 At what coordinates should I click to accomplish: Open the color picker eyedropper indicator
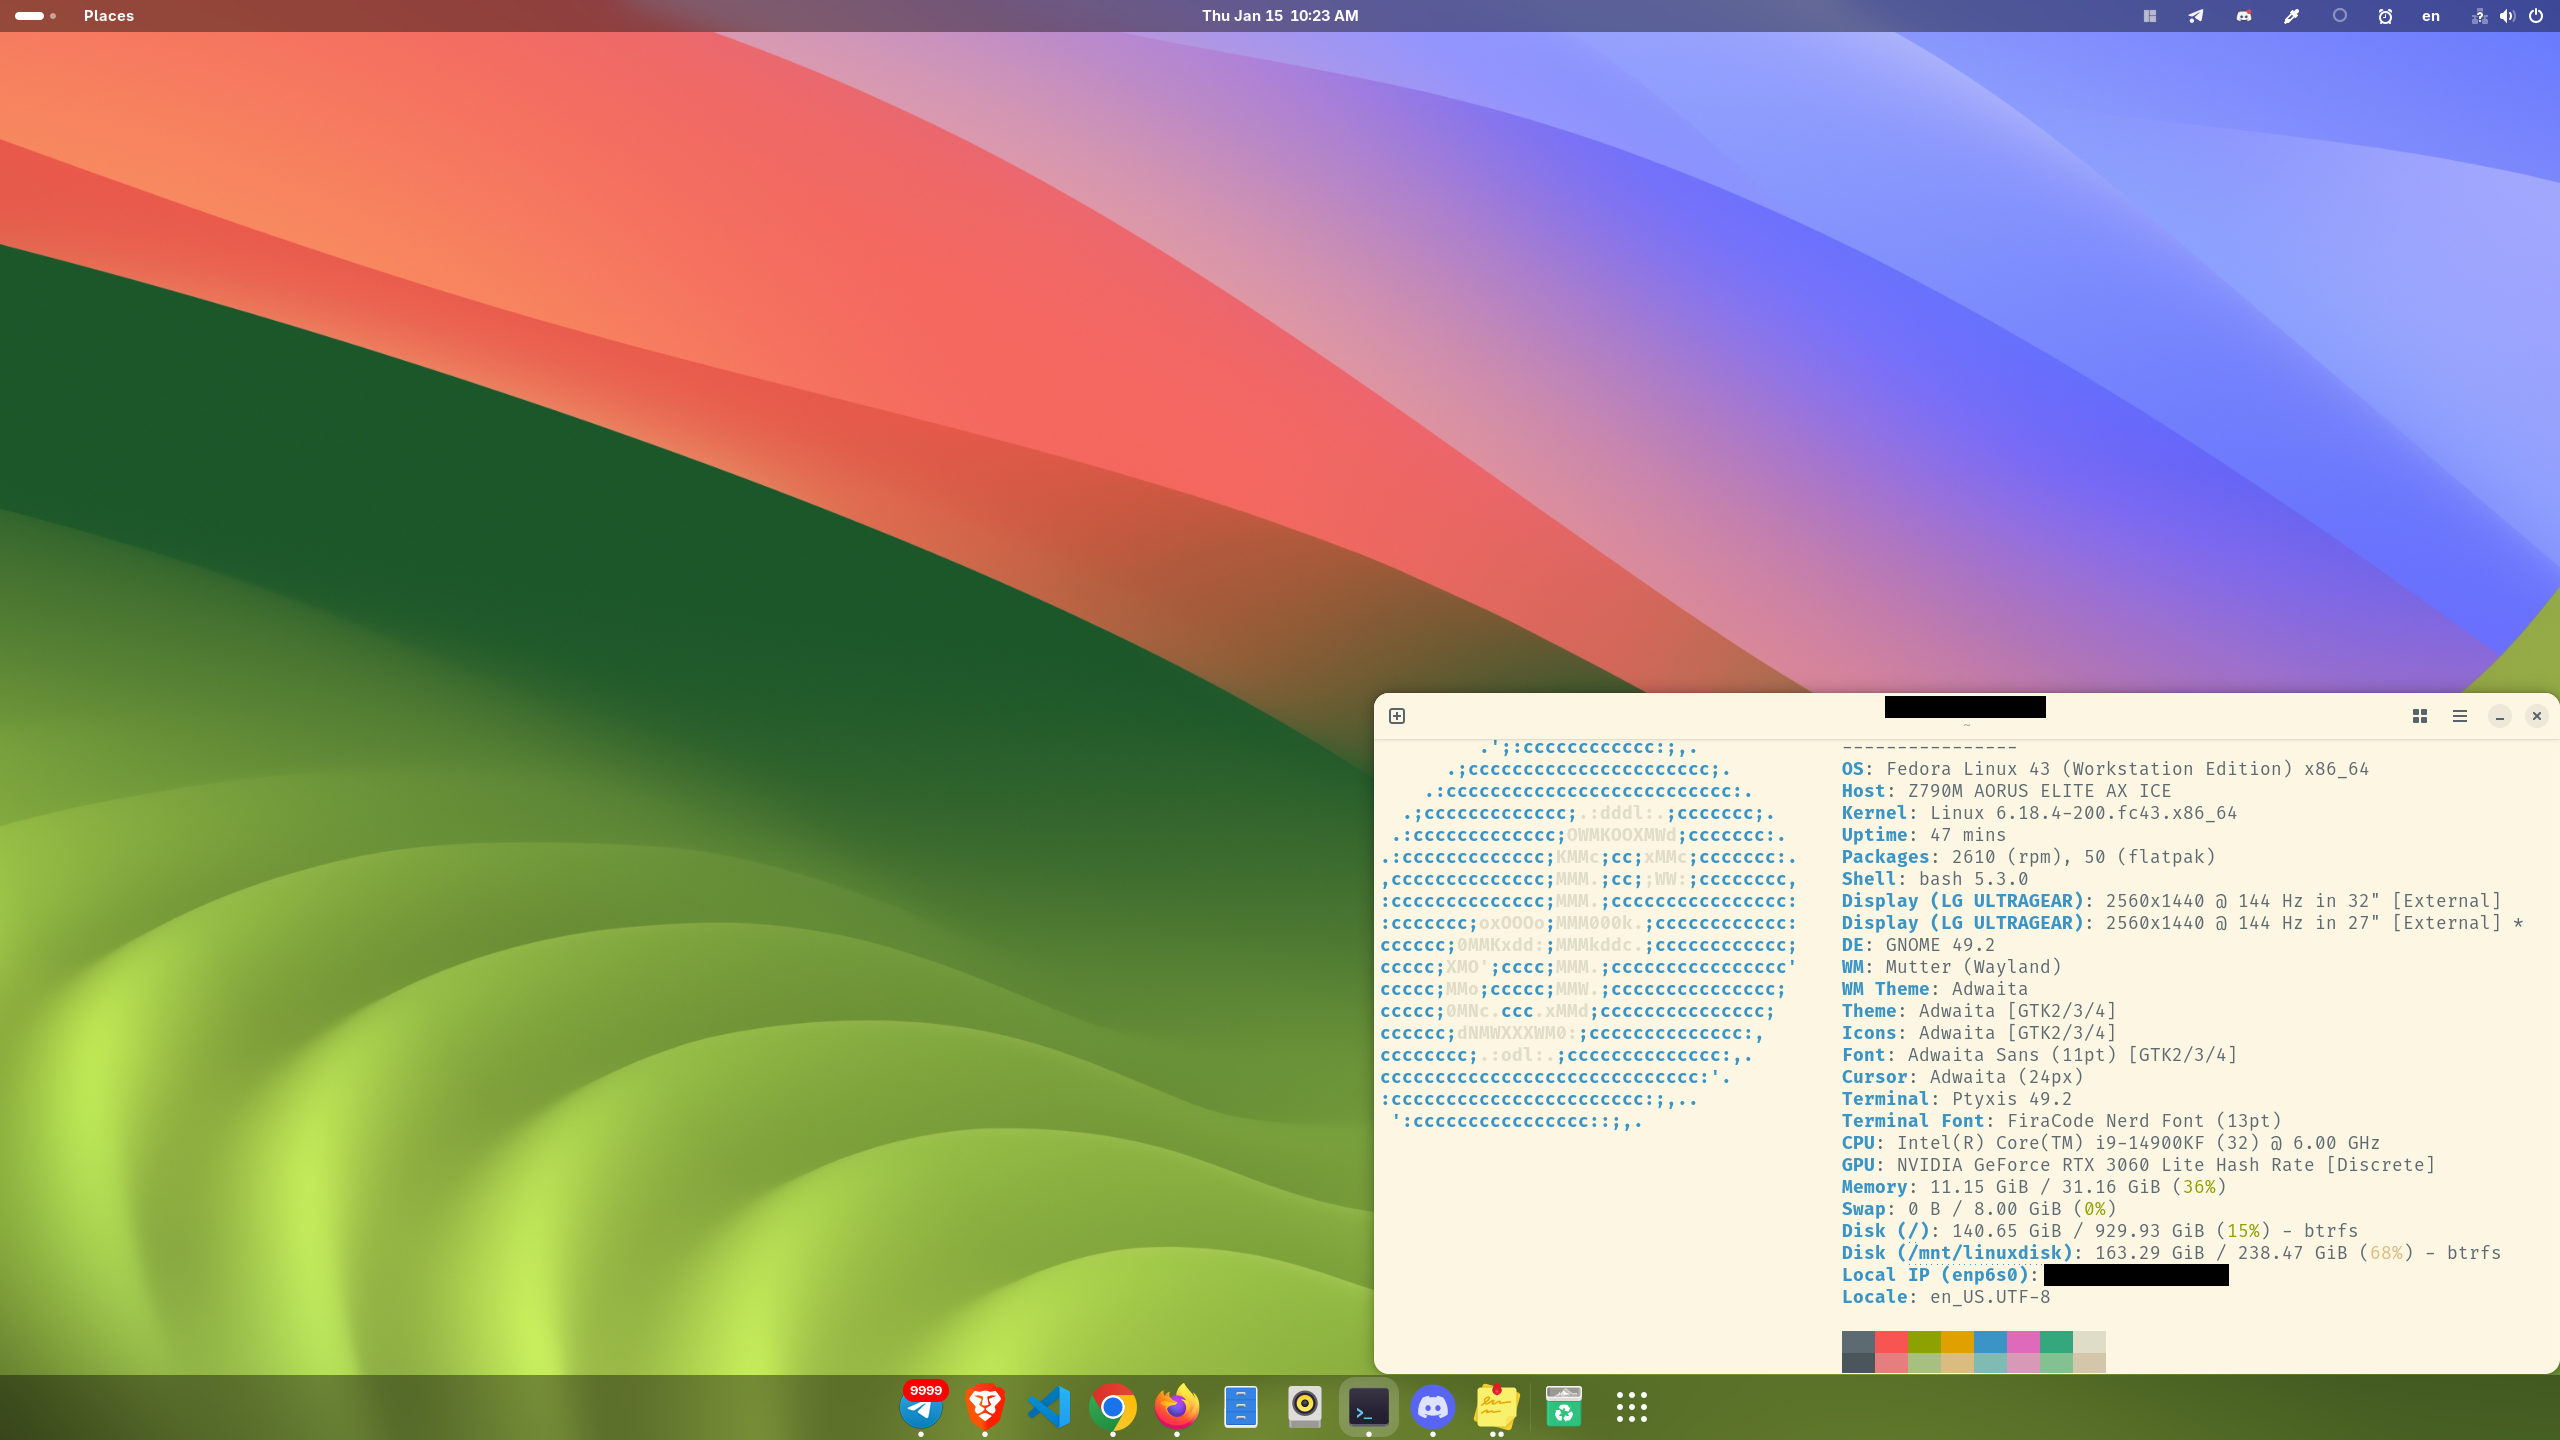point(2291,16)
